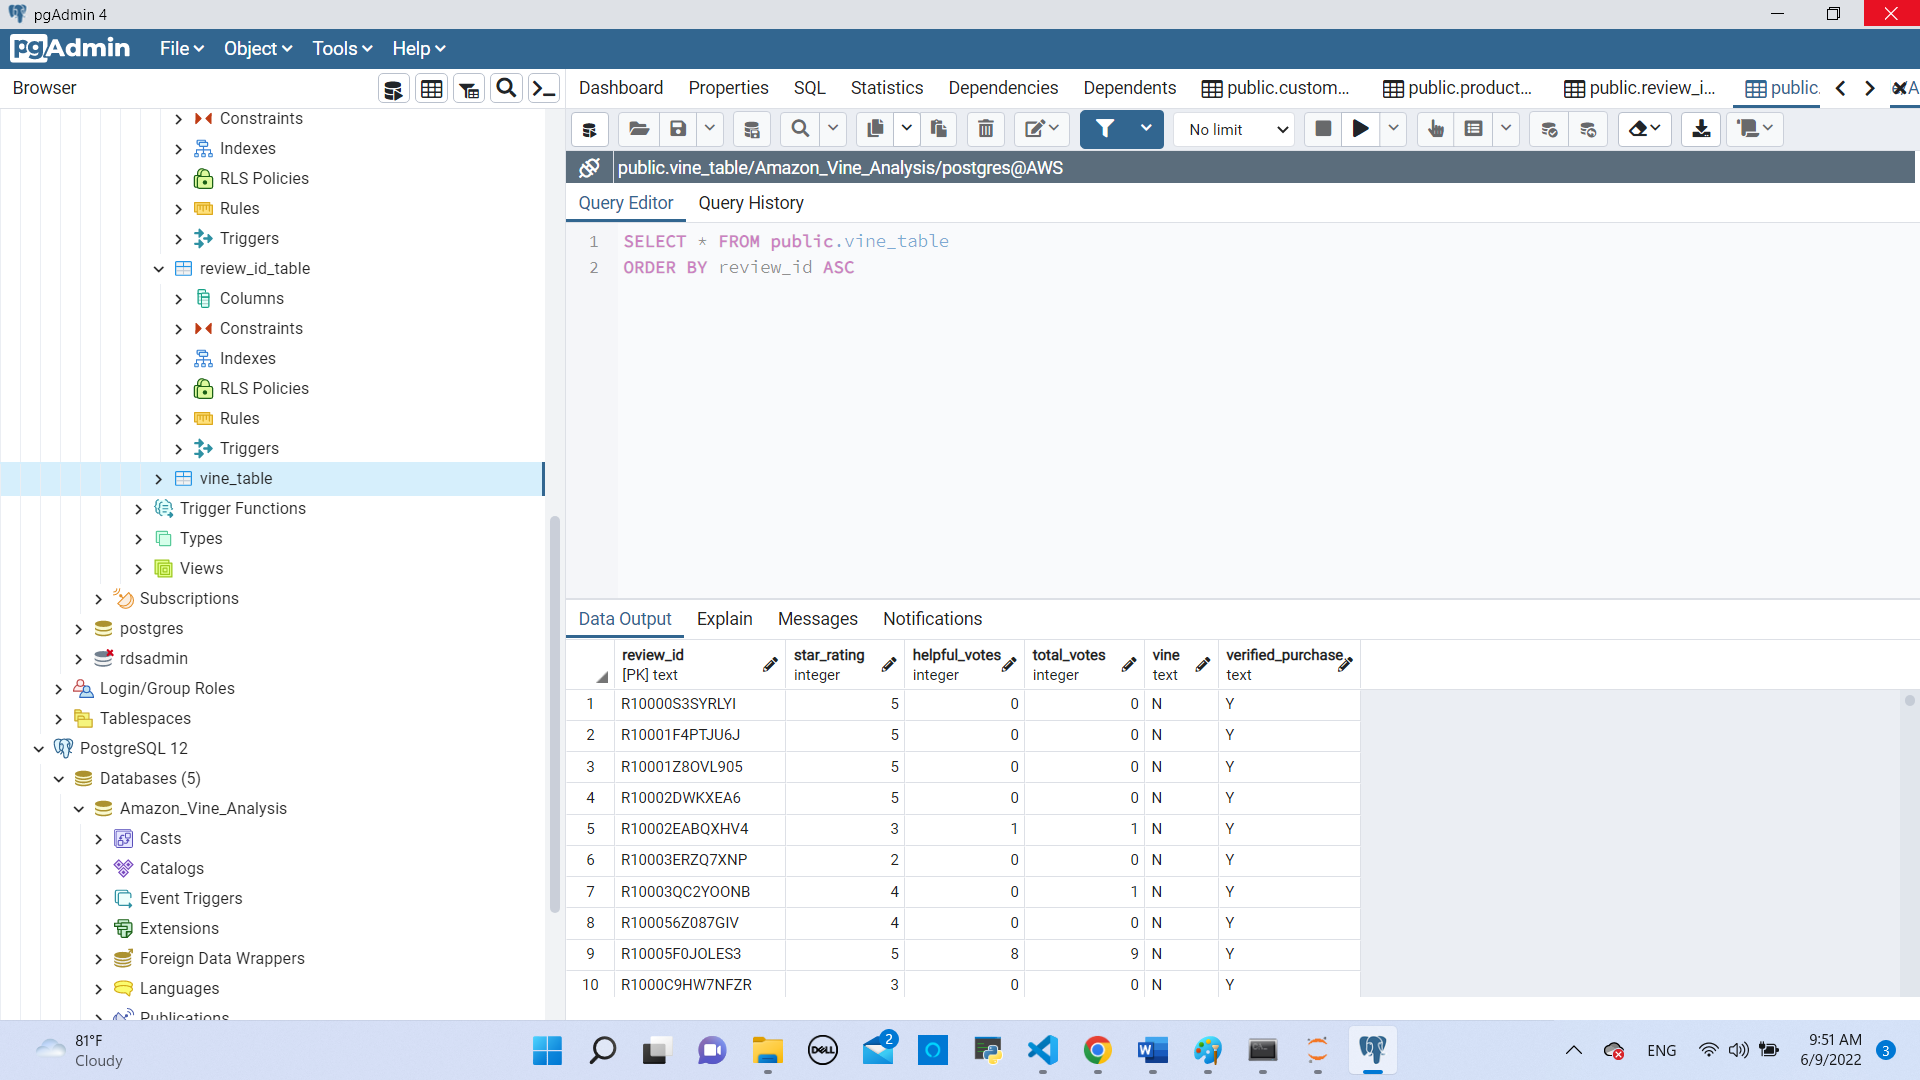Screen dimensions: 1920x1080
Task: Open the Query Tool icon in Browser panel
Action: coord(394,89)
